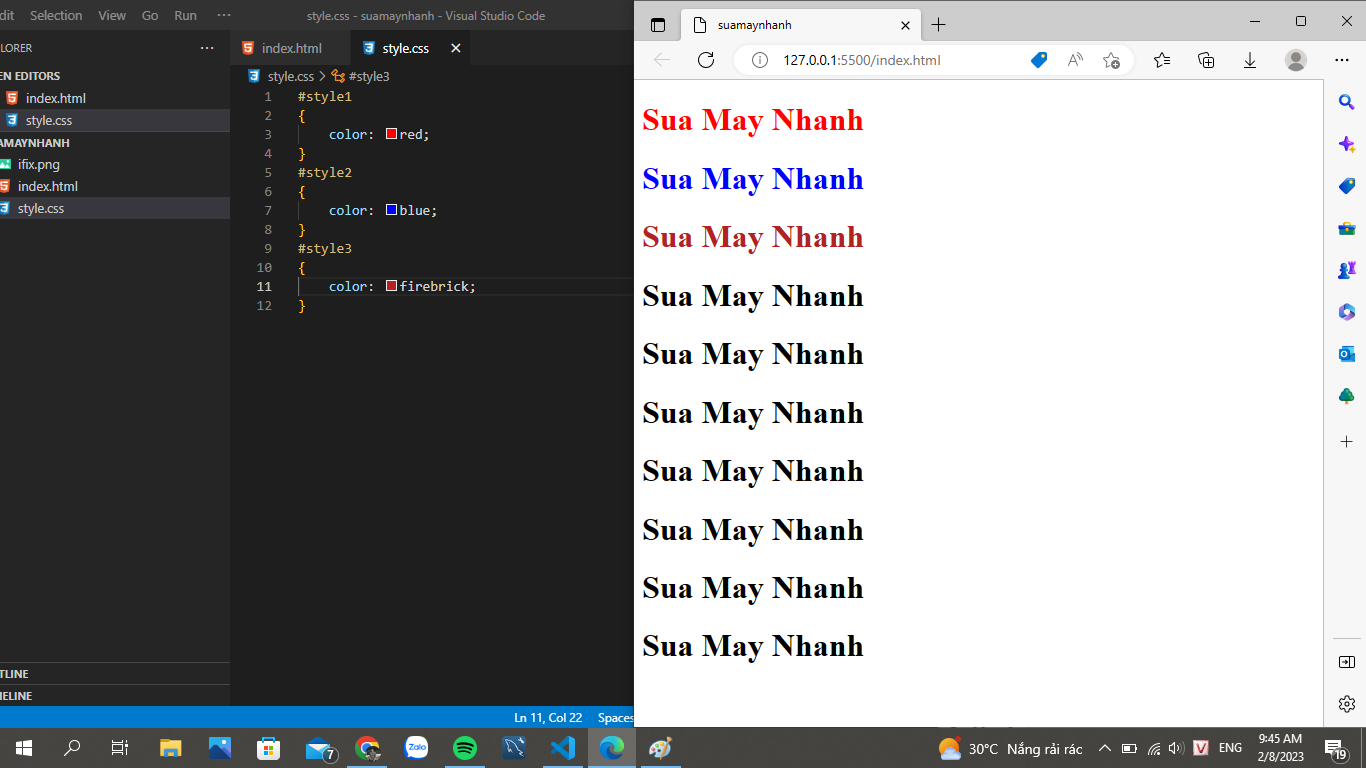Open a new tab in Edge
Viewport: 1366px width, 768px height.
coord(938,25)
